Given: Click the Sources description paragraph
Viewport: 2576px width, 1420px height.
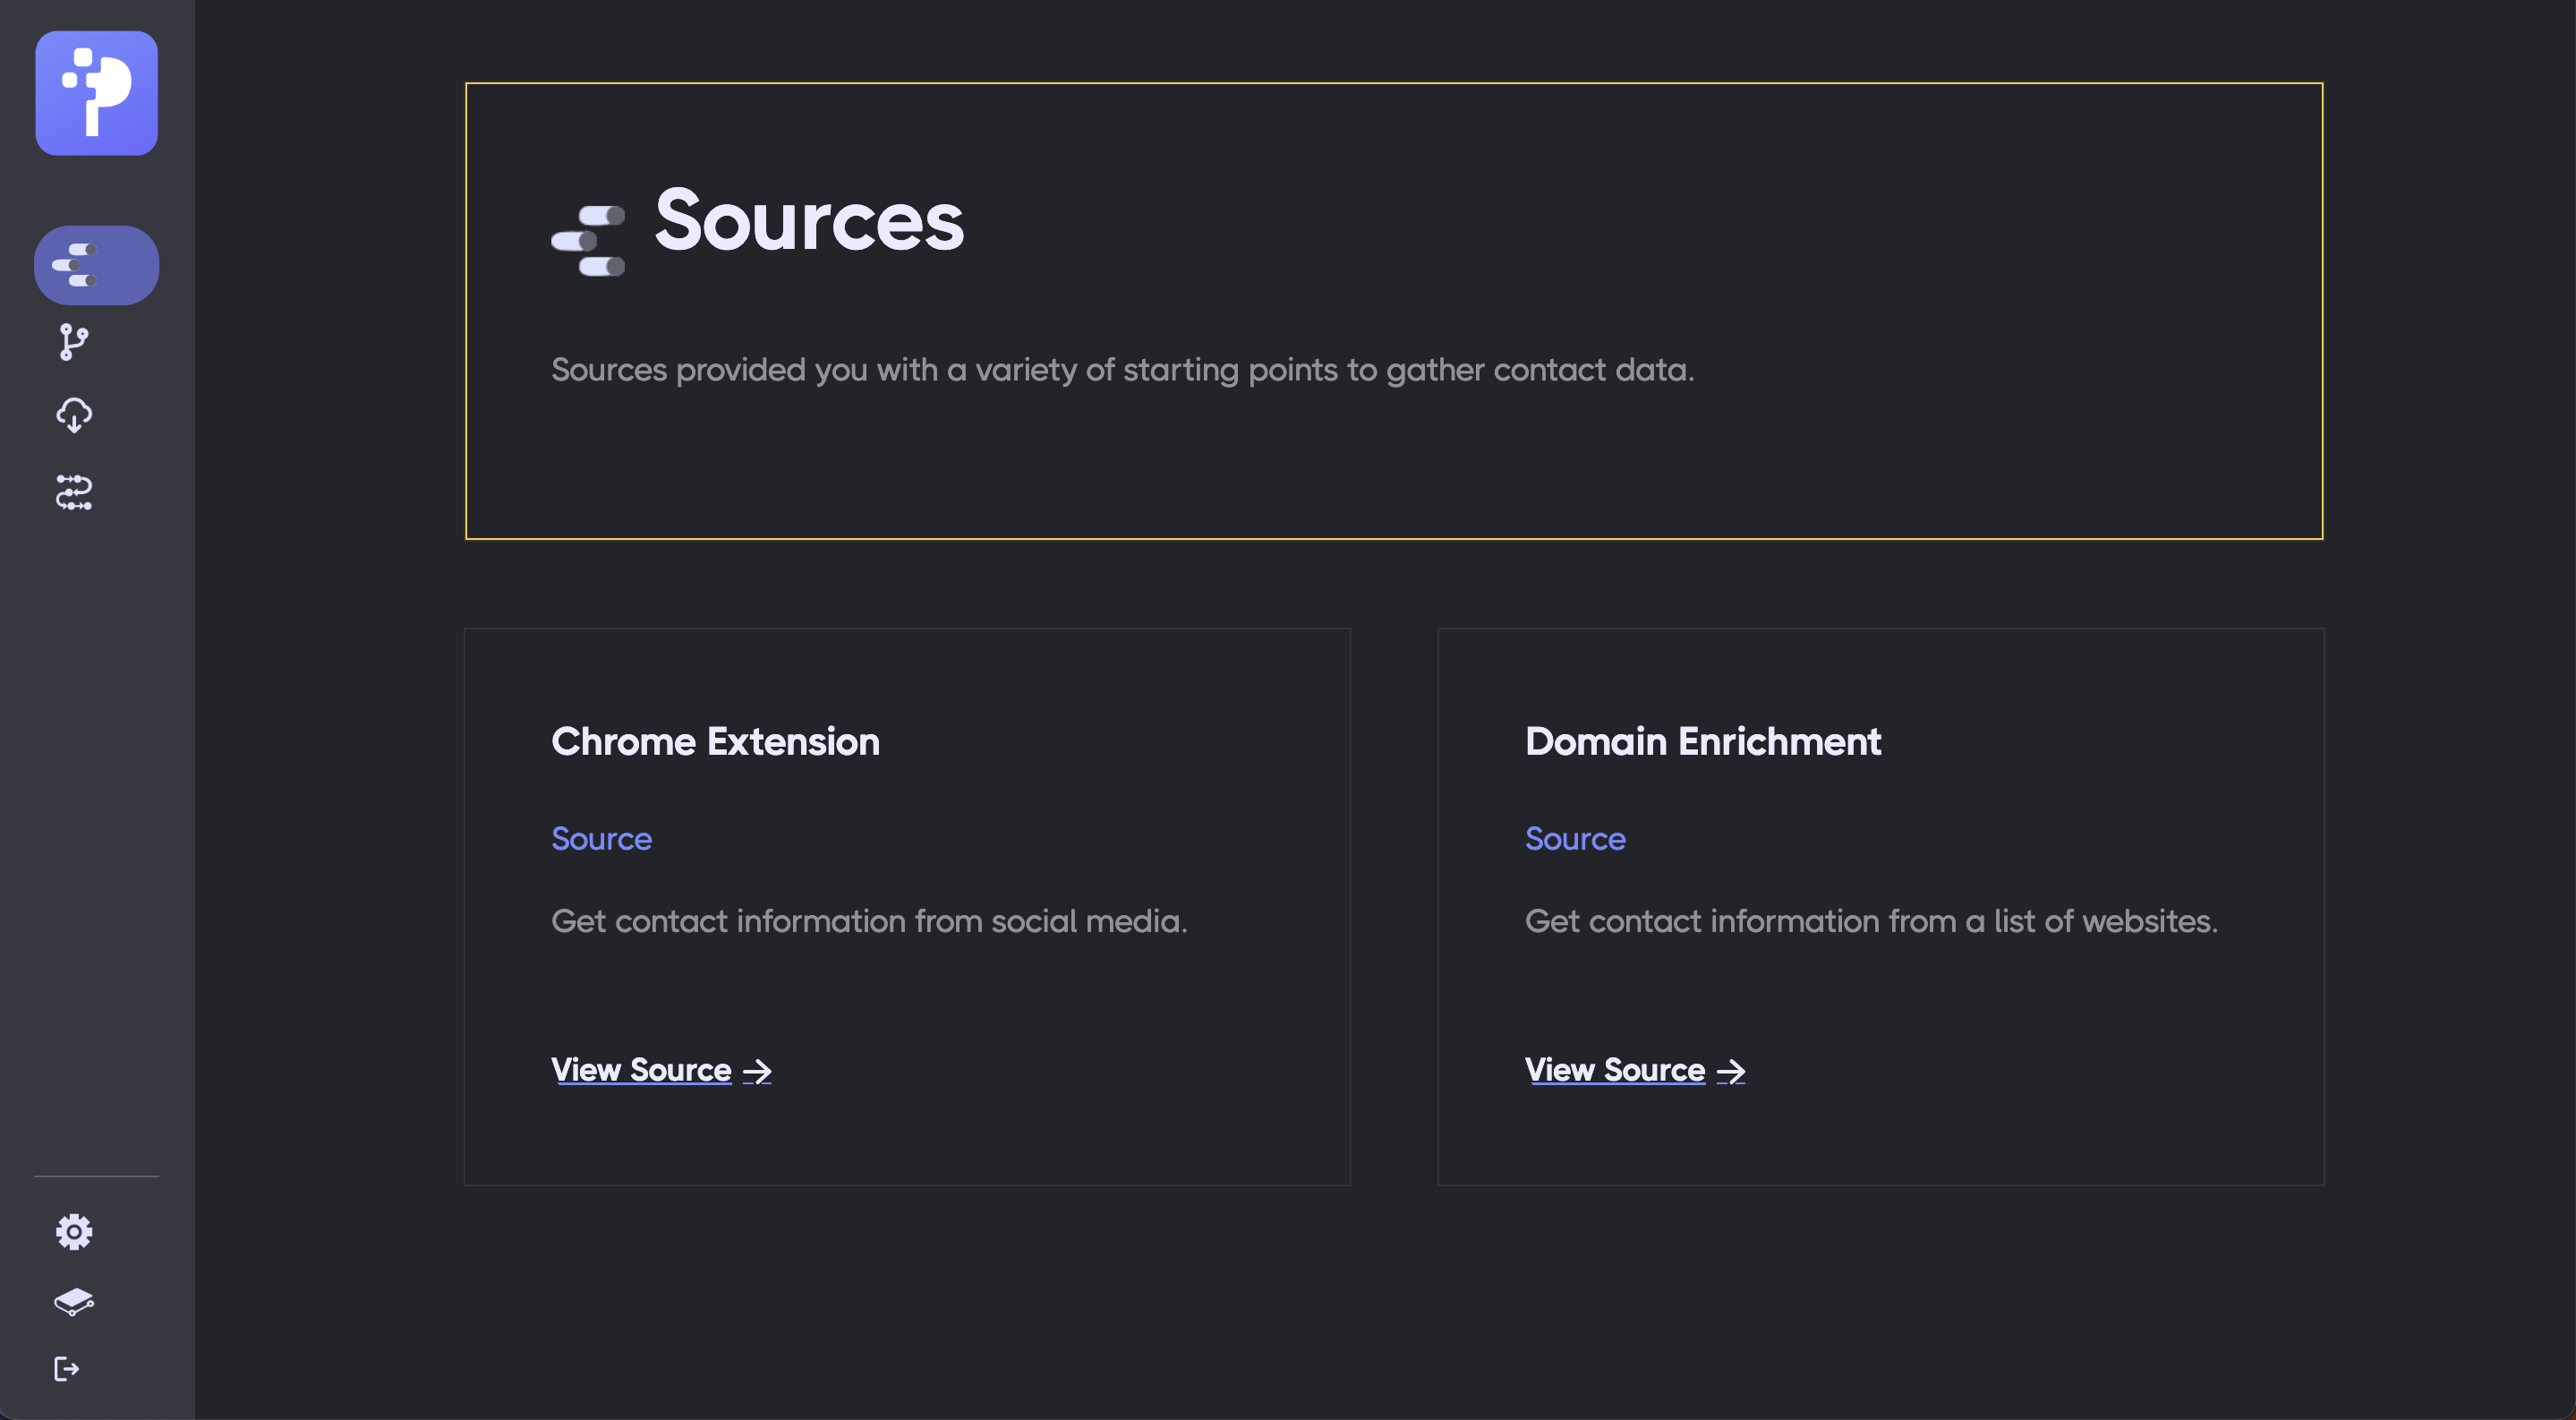Looking at the screenshot, I should [1122, 370].
